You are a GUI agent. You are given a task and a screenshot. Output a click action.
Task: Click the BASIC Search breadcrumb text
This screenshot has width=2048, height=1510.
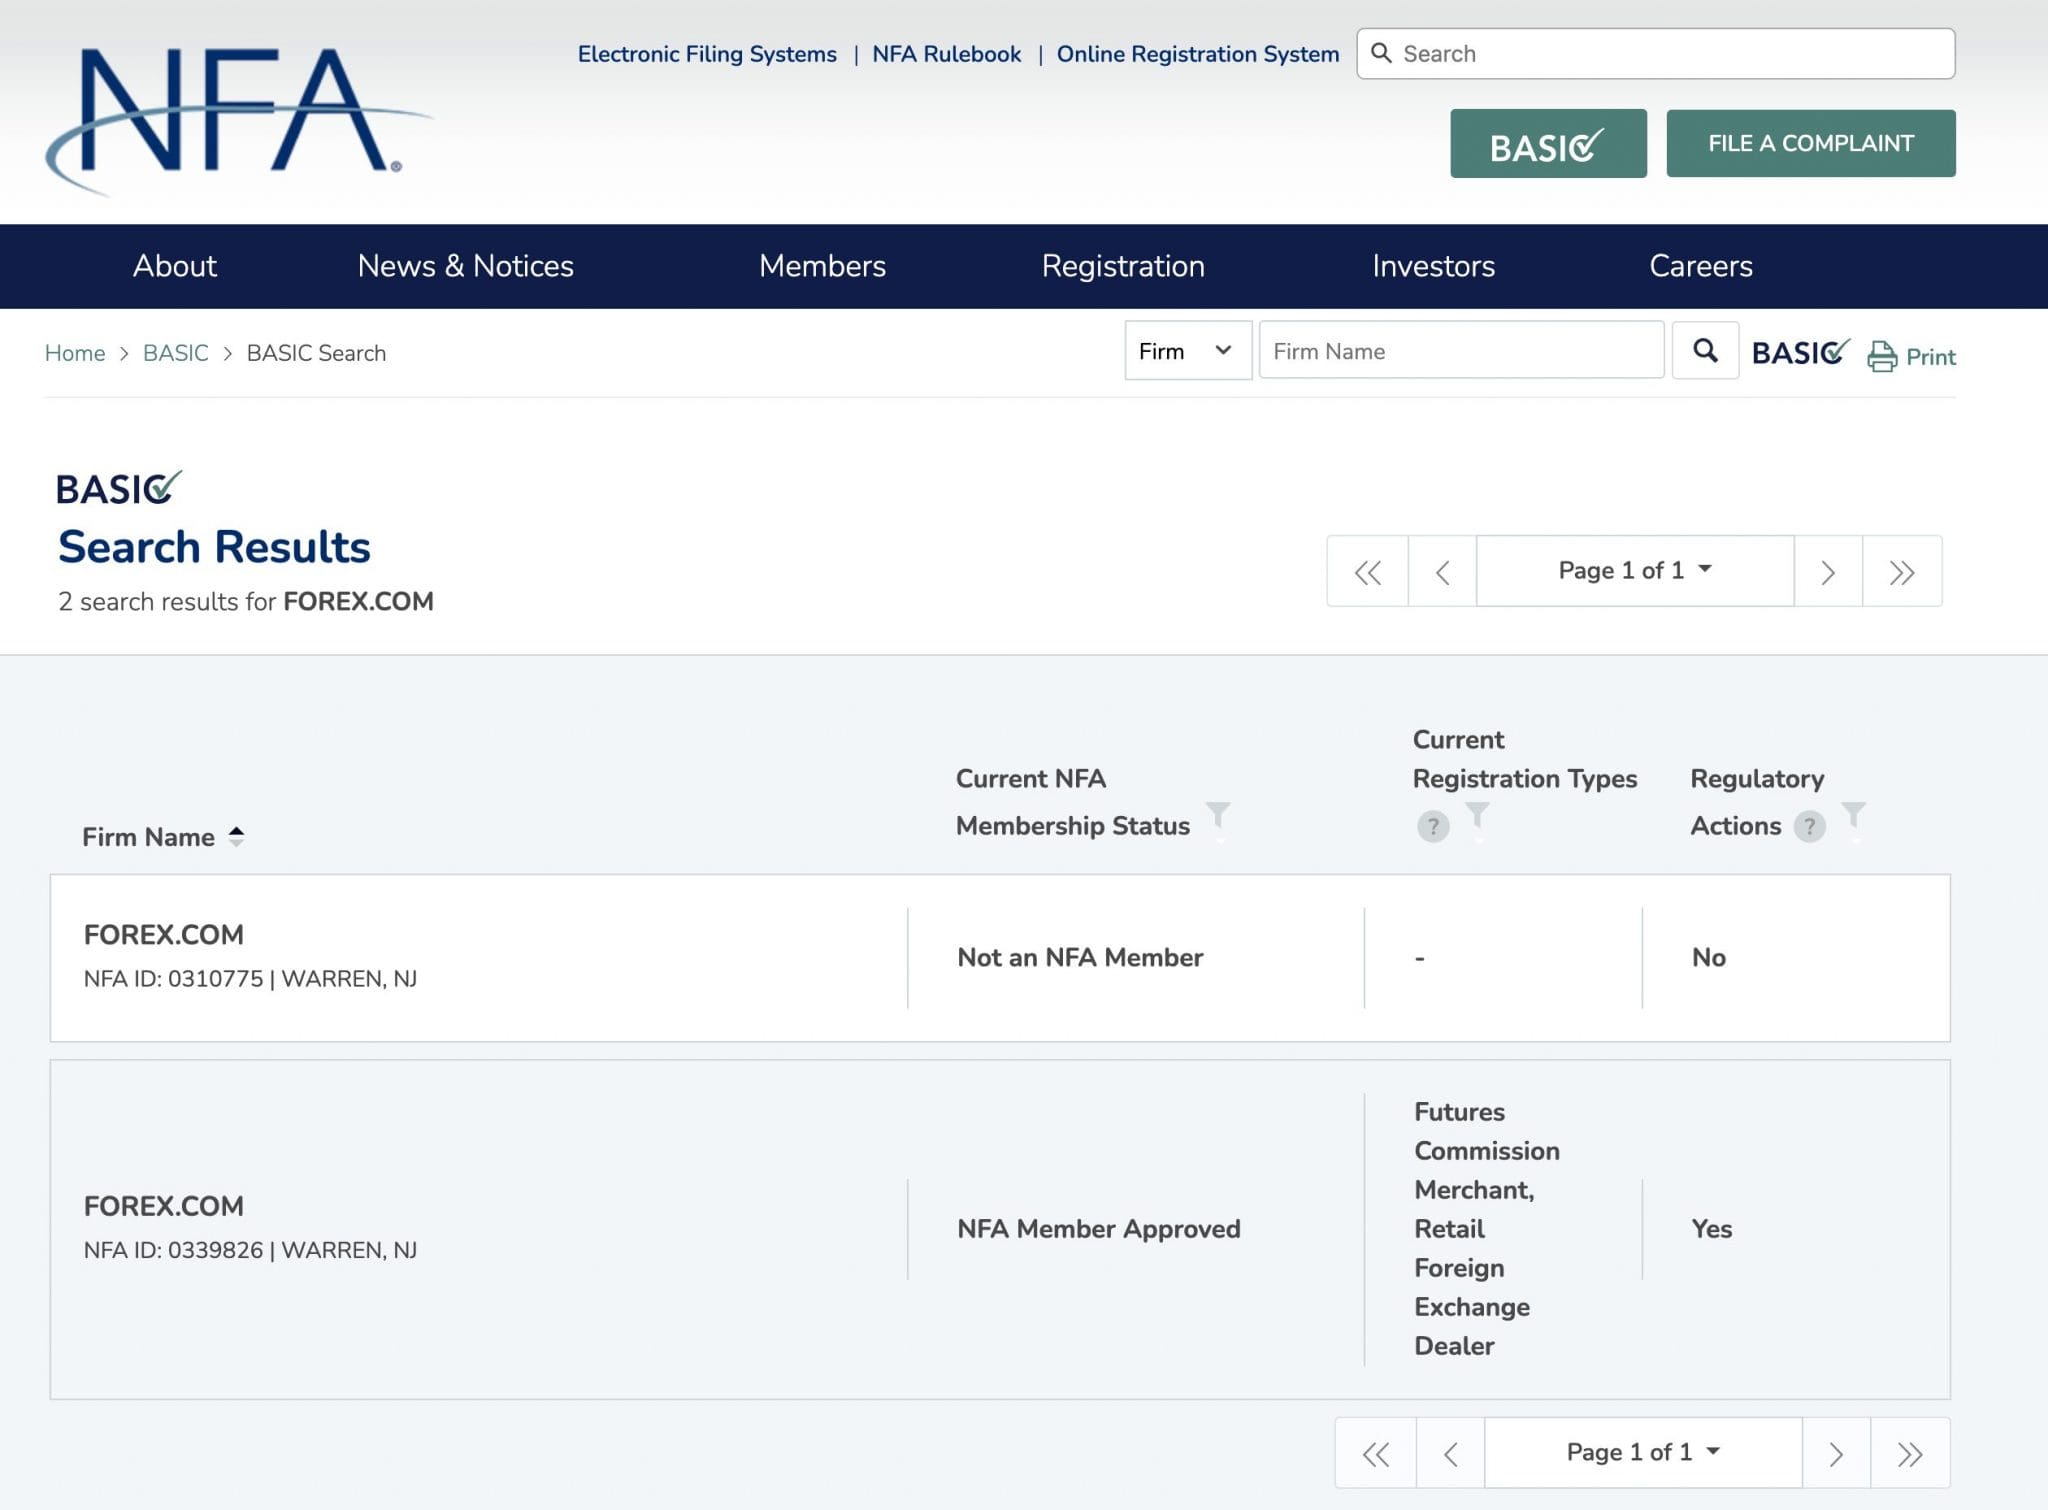[316, 353]
